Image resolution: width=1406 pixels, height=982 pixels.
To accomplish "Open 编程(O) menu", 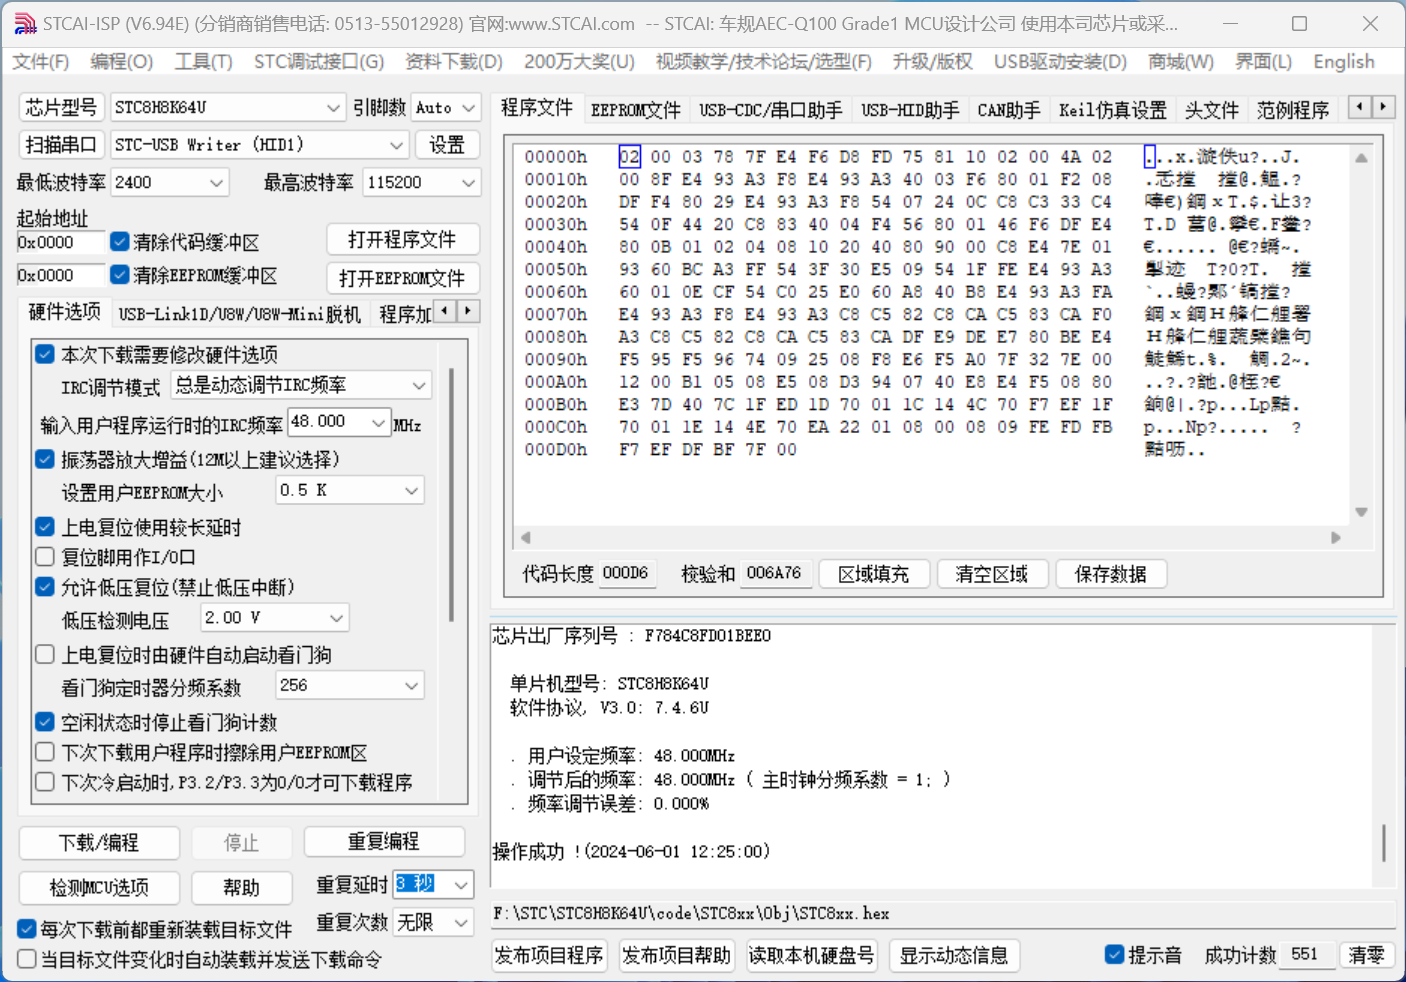I will click(121, 62).
